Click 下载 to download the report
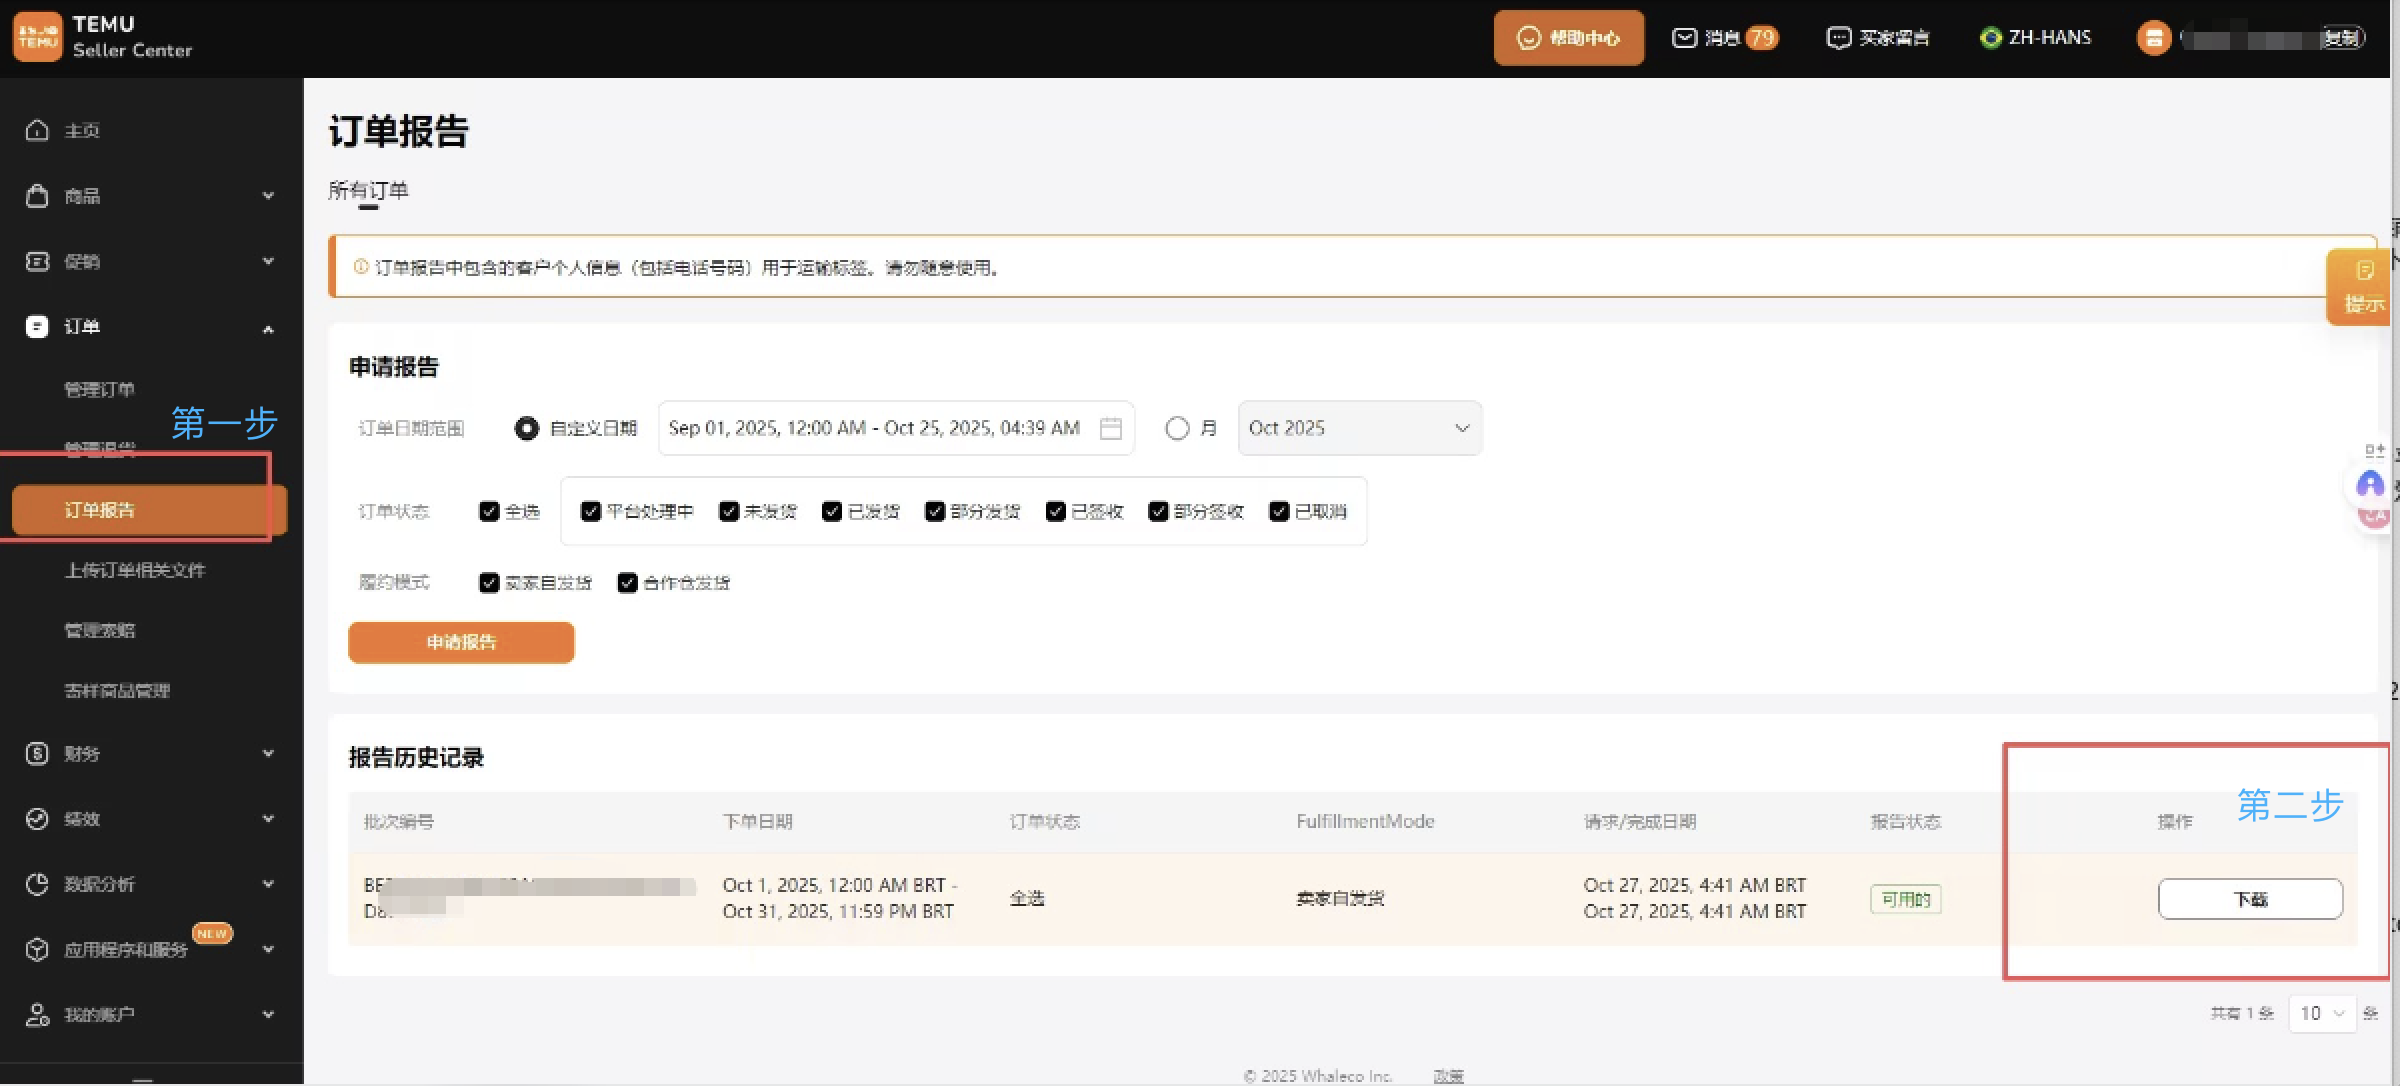This screenshot has height=1086, width=2400. point(2250,899)
